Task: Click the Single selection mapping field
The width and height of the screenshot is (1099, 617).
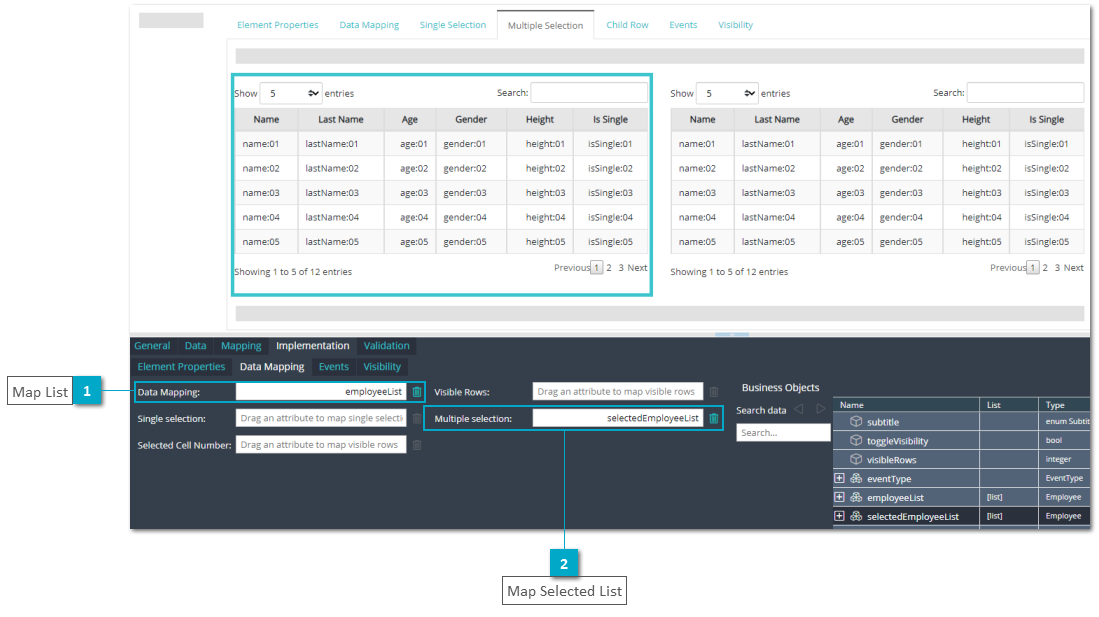Action: click(321, 419)
